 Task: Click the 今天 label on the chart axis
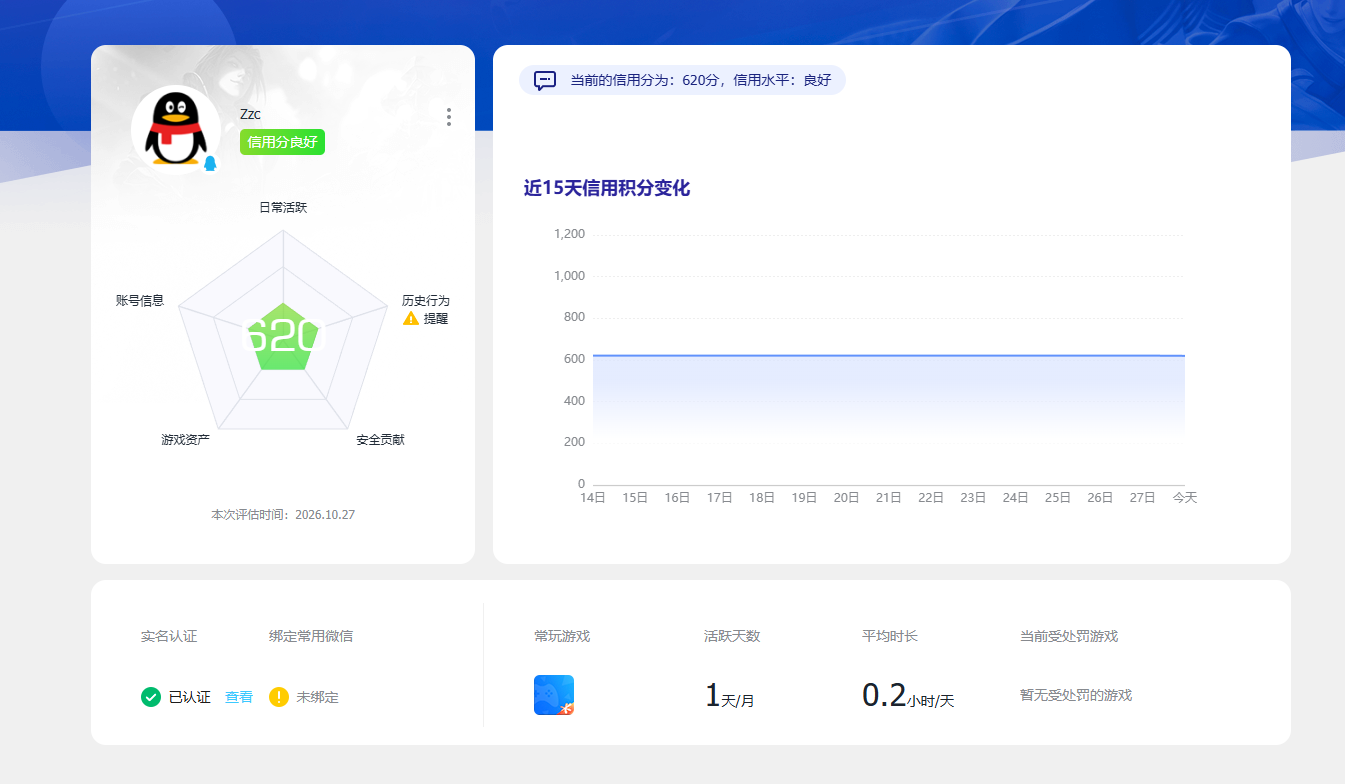pos(1185,497)
